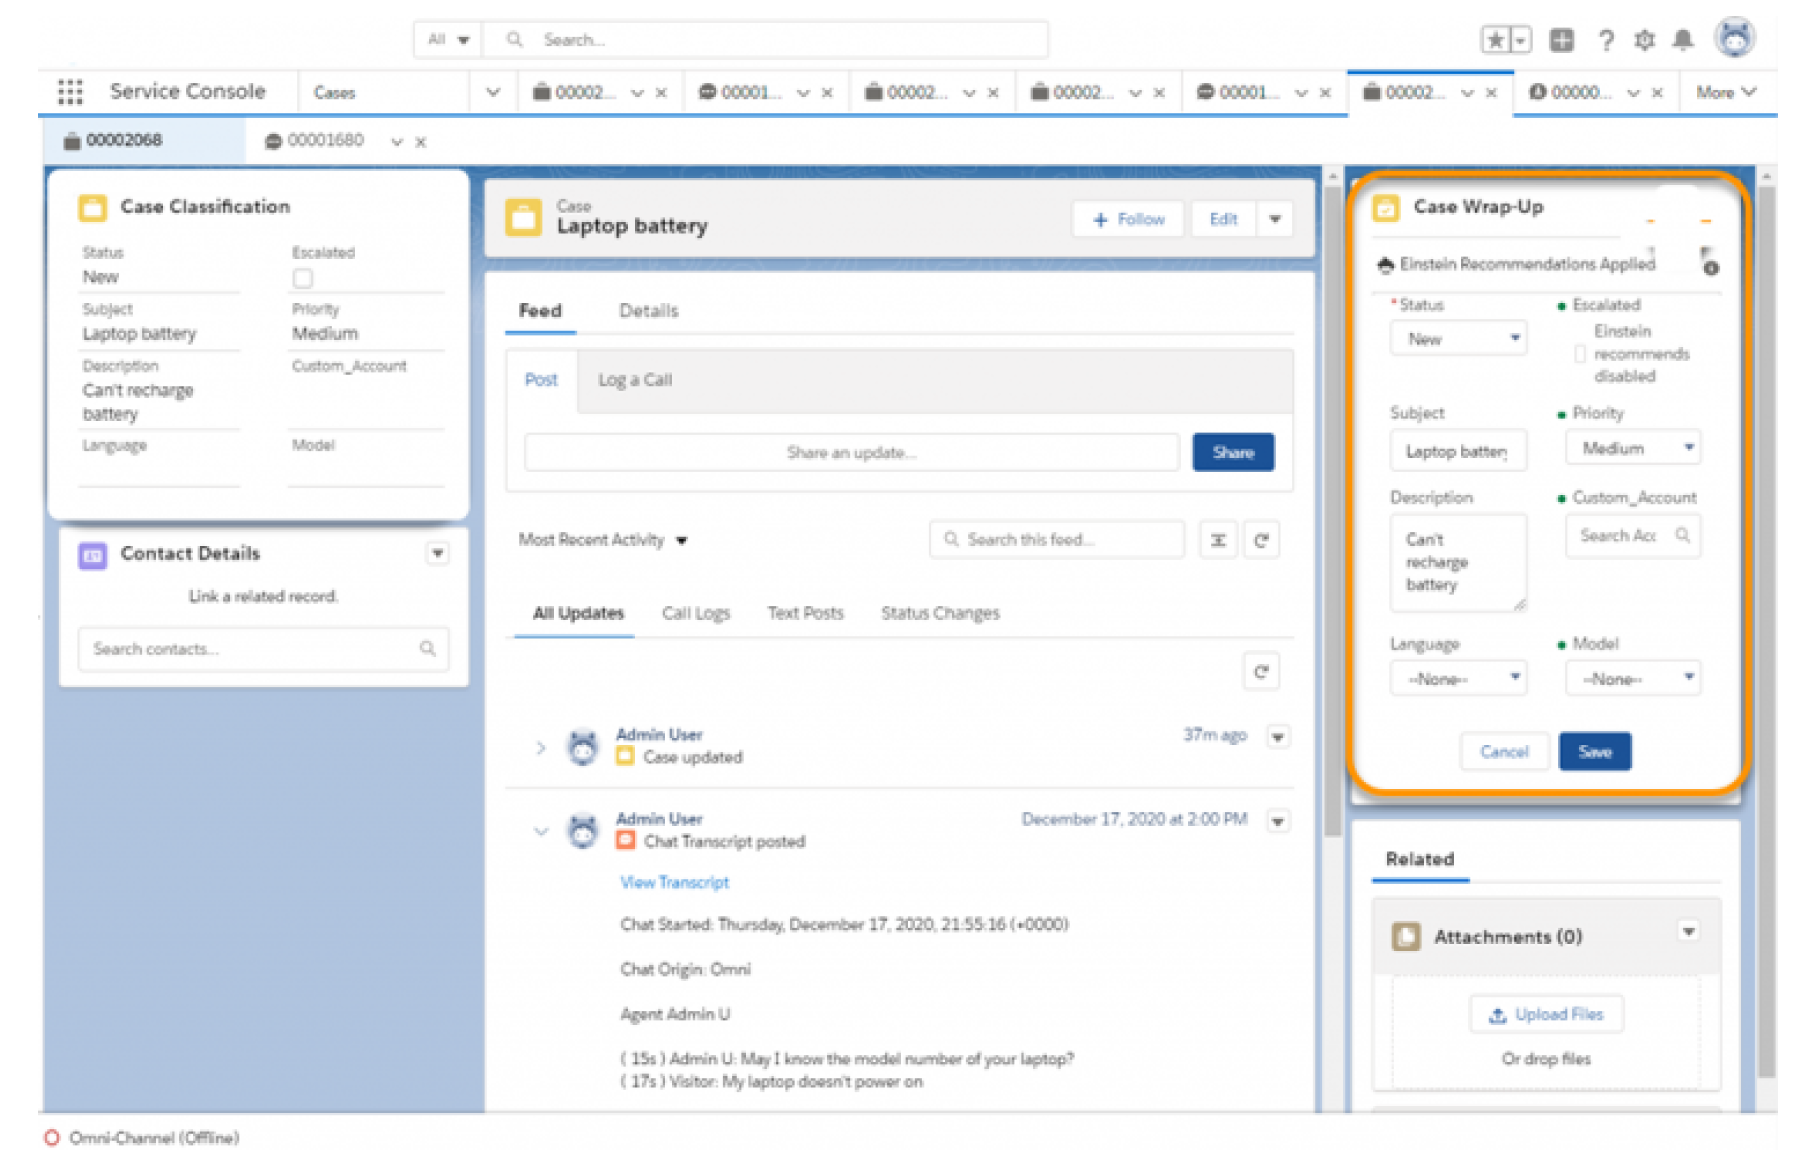Switch to the Details tab
Image resolution: width=1800 pixels, height=1166 pixels.
[648, 311]
